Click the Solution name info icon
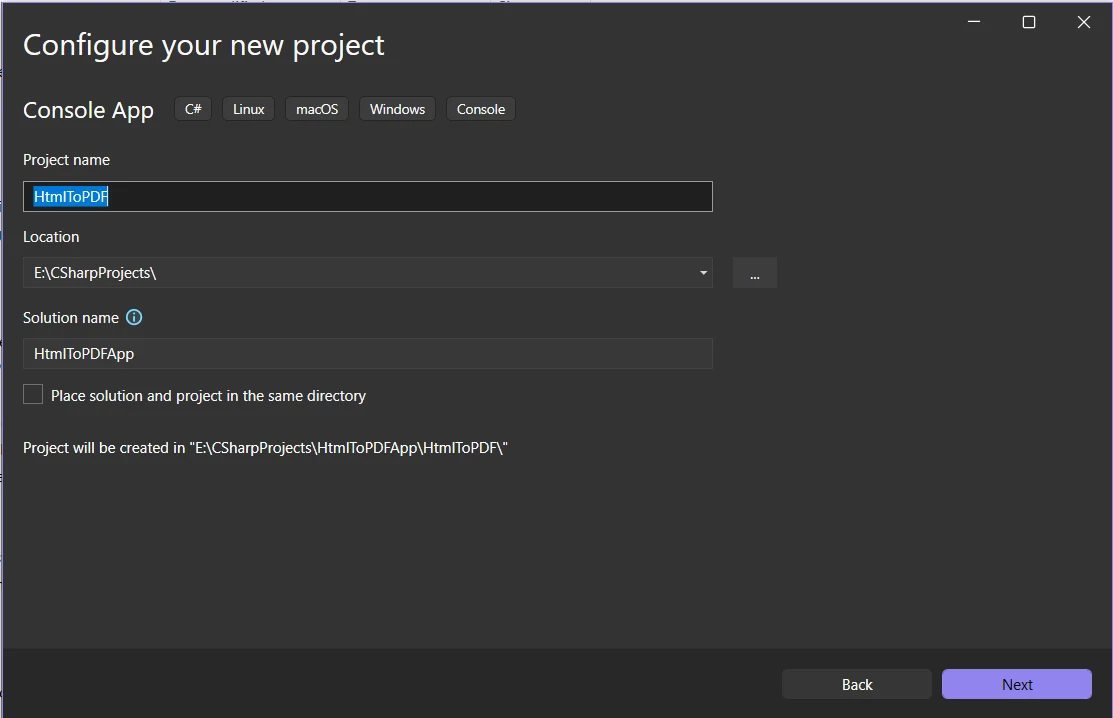 [x=134, y=317]
